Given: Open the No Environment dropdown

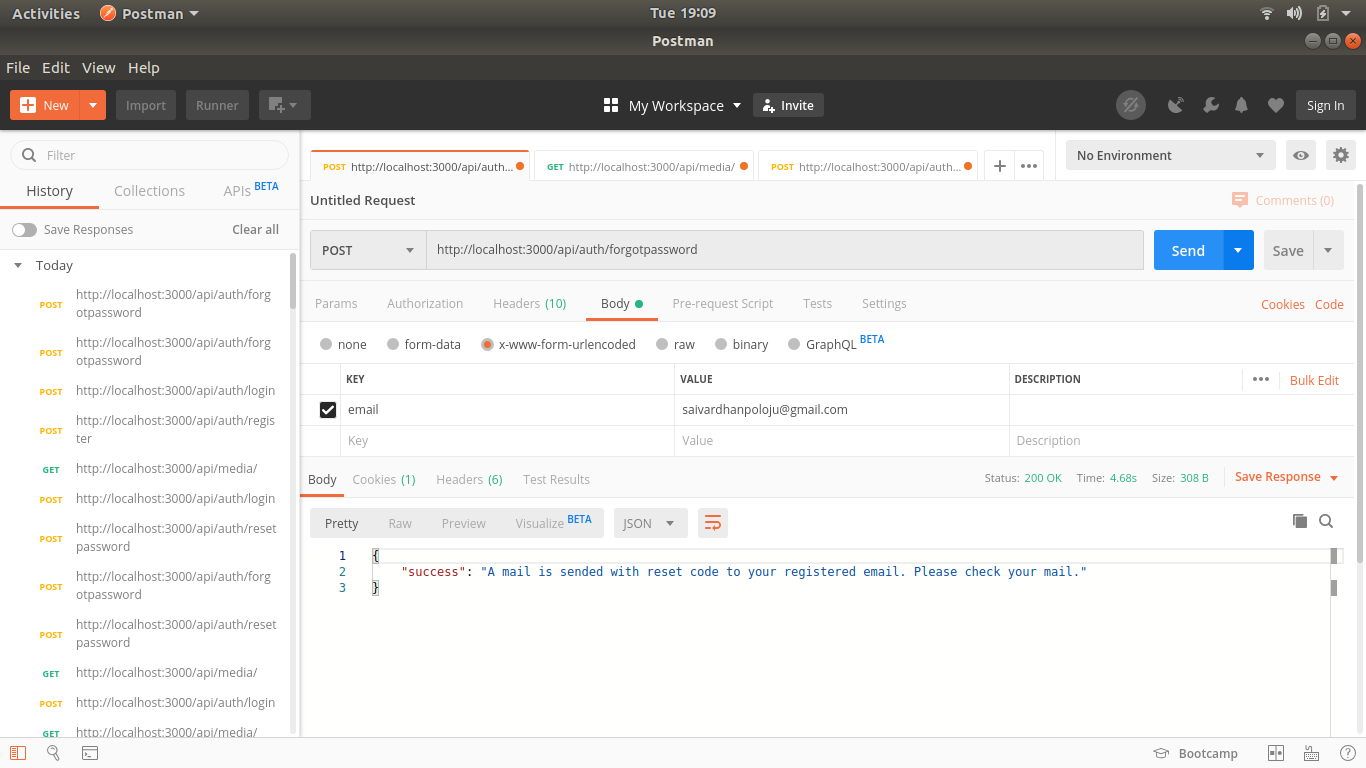Looking at the screenshot, I should pos(1171,155).
